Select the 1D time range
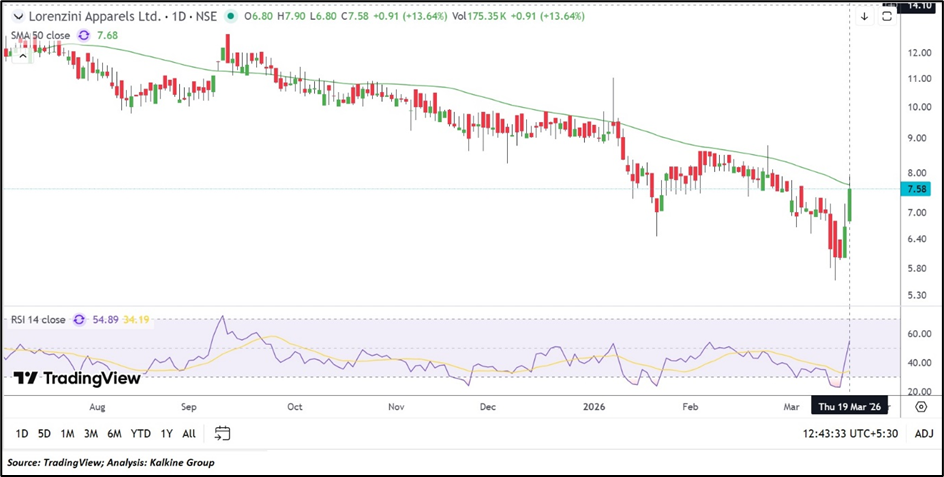944x477 pixels. tap(21, 433)
